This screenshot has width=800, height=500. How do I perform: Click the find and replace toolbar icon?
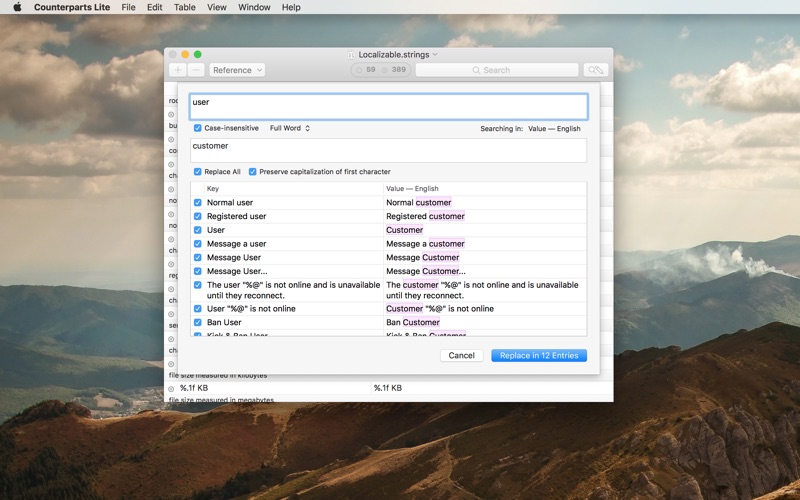(595, 70)
